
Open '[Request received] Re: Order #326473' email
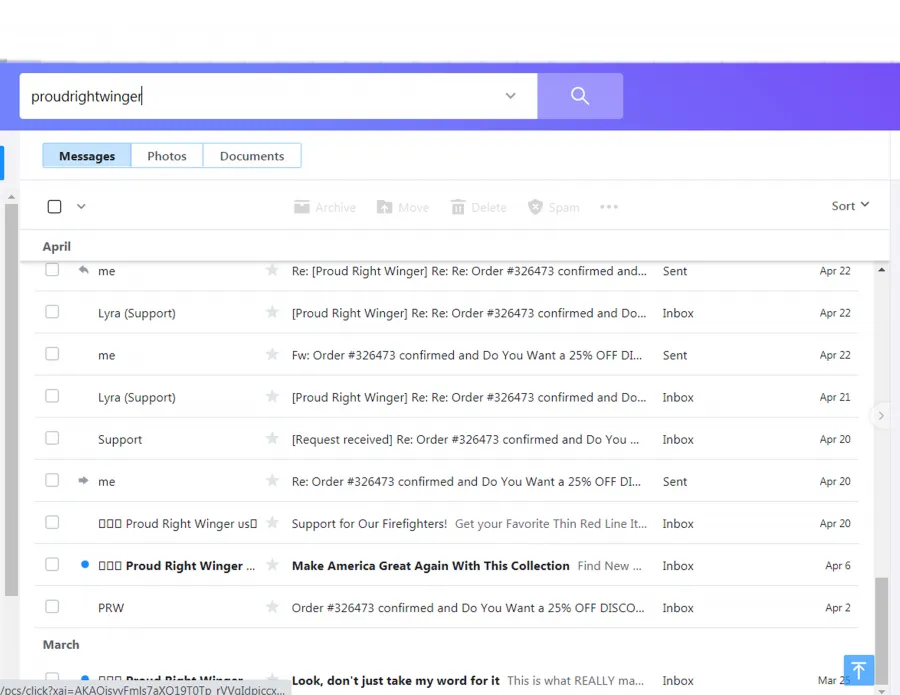pos(465,440)
